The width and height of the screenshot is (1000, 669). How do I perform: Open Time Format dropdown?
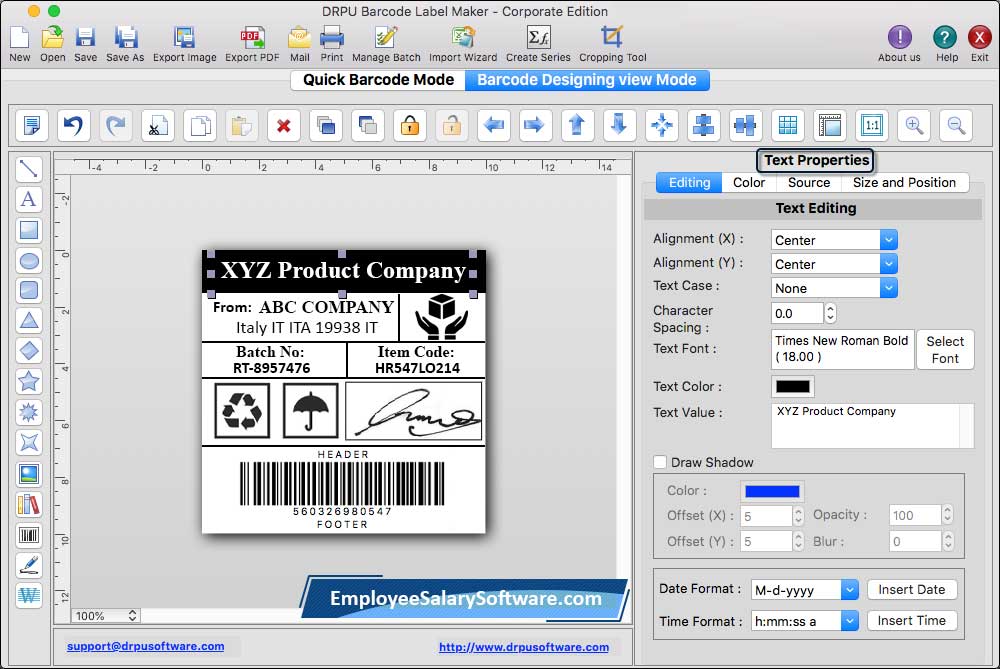[805, 621]
